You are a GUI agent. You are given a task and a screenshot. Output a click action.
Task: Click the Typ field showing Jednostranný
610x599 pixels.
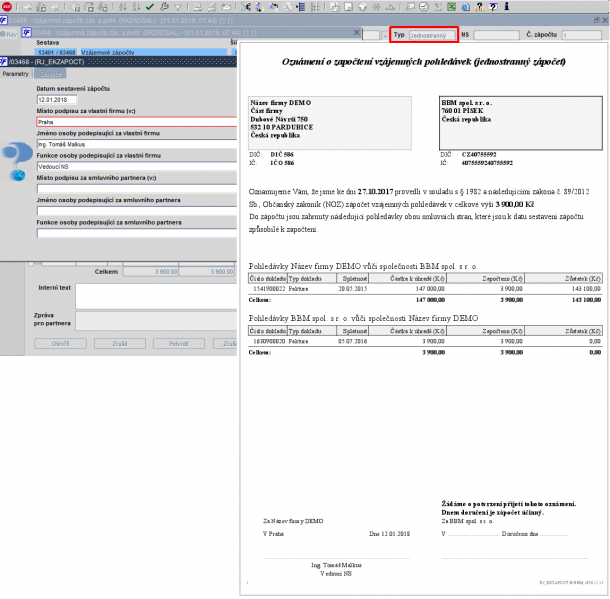432,35
